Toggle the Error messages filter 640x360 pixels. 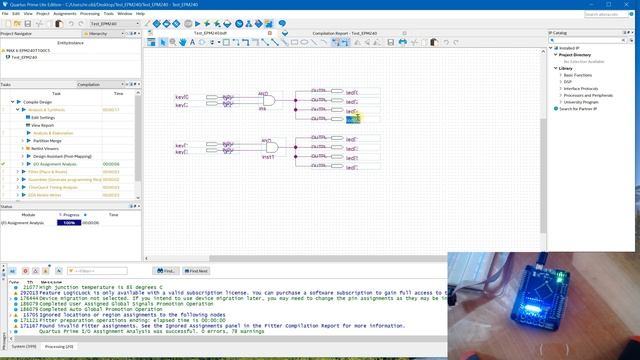tap(25, 271)
